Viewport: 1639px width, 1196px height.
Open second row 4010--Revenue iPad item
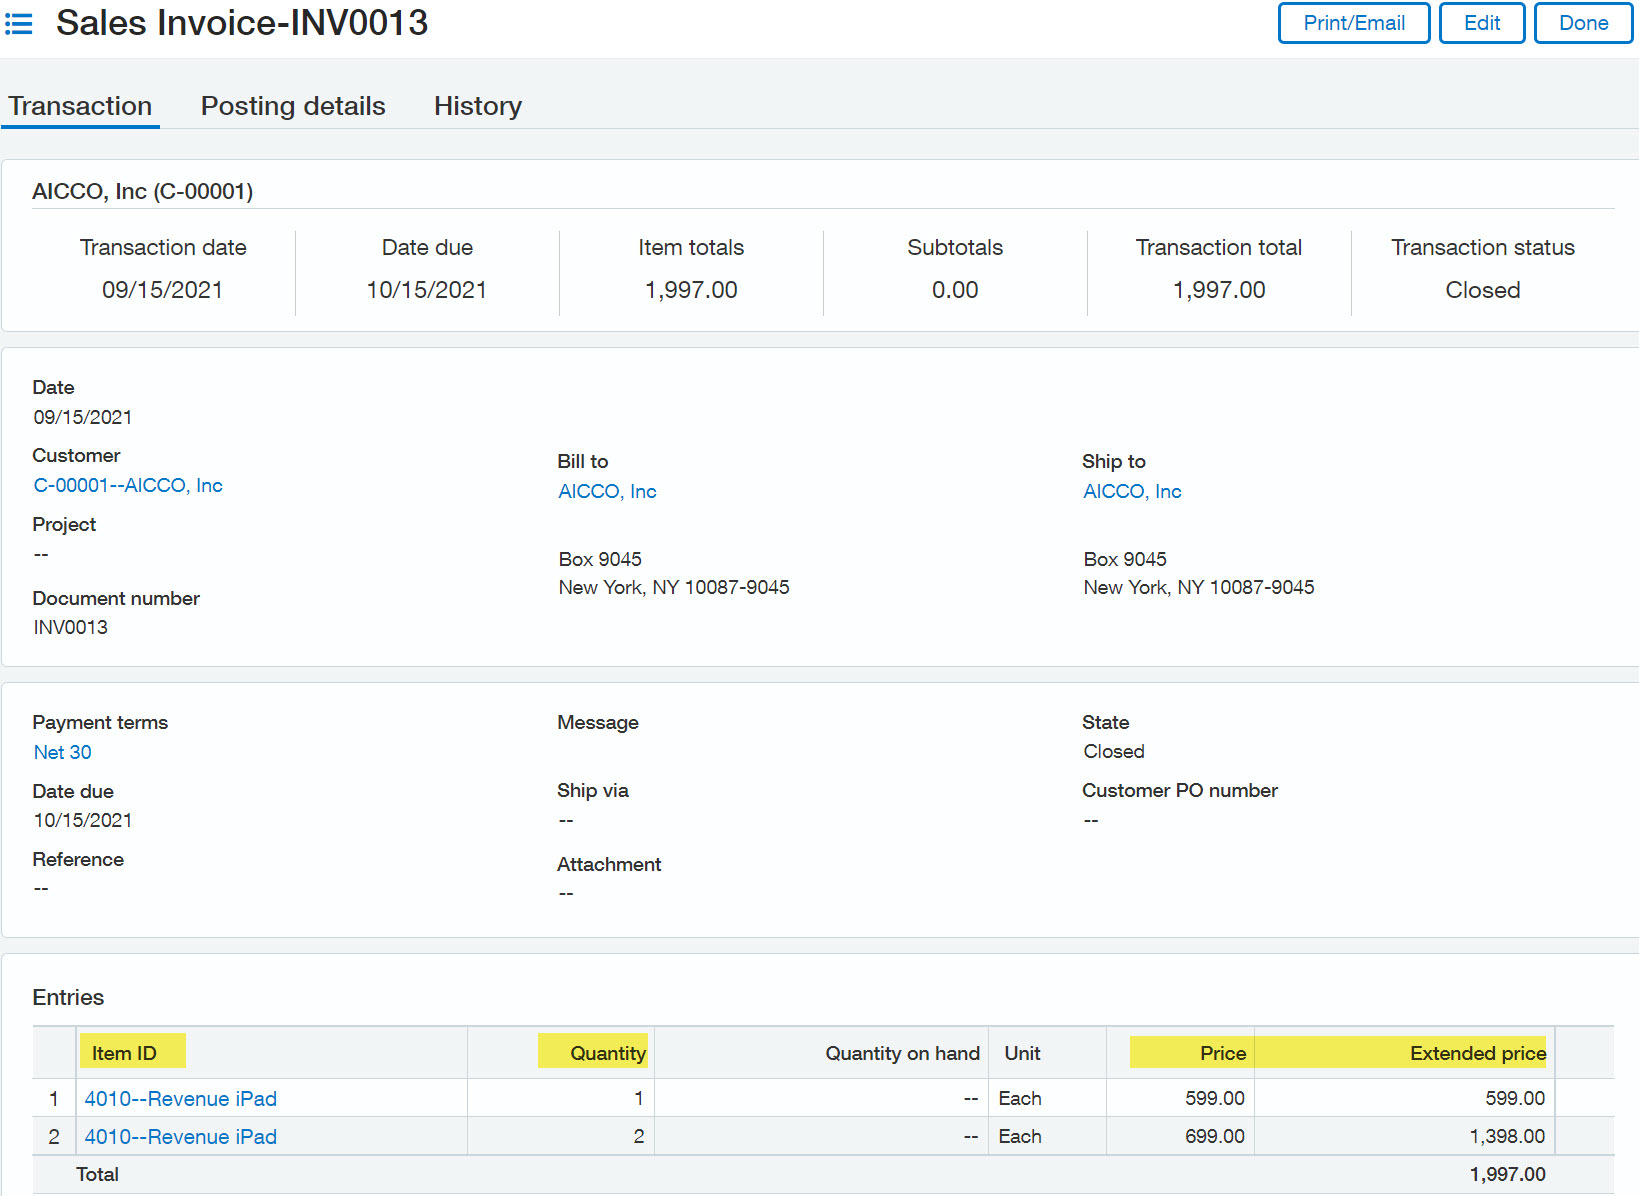pyautogui.click(x=180, y=1136)
